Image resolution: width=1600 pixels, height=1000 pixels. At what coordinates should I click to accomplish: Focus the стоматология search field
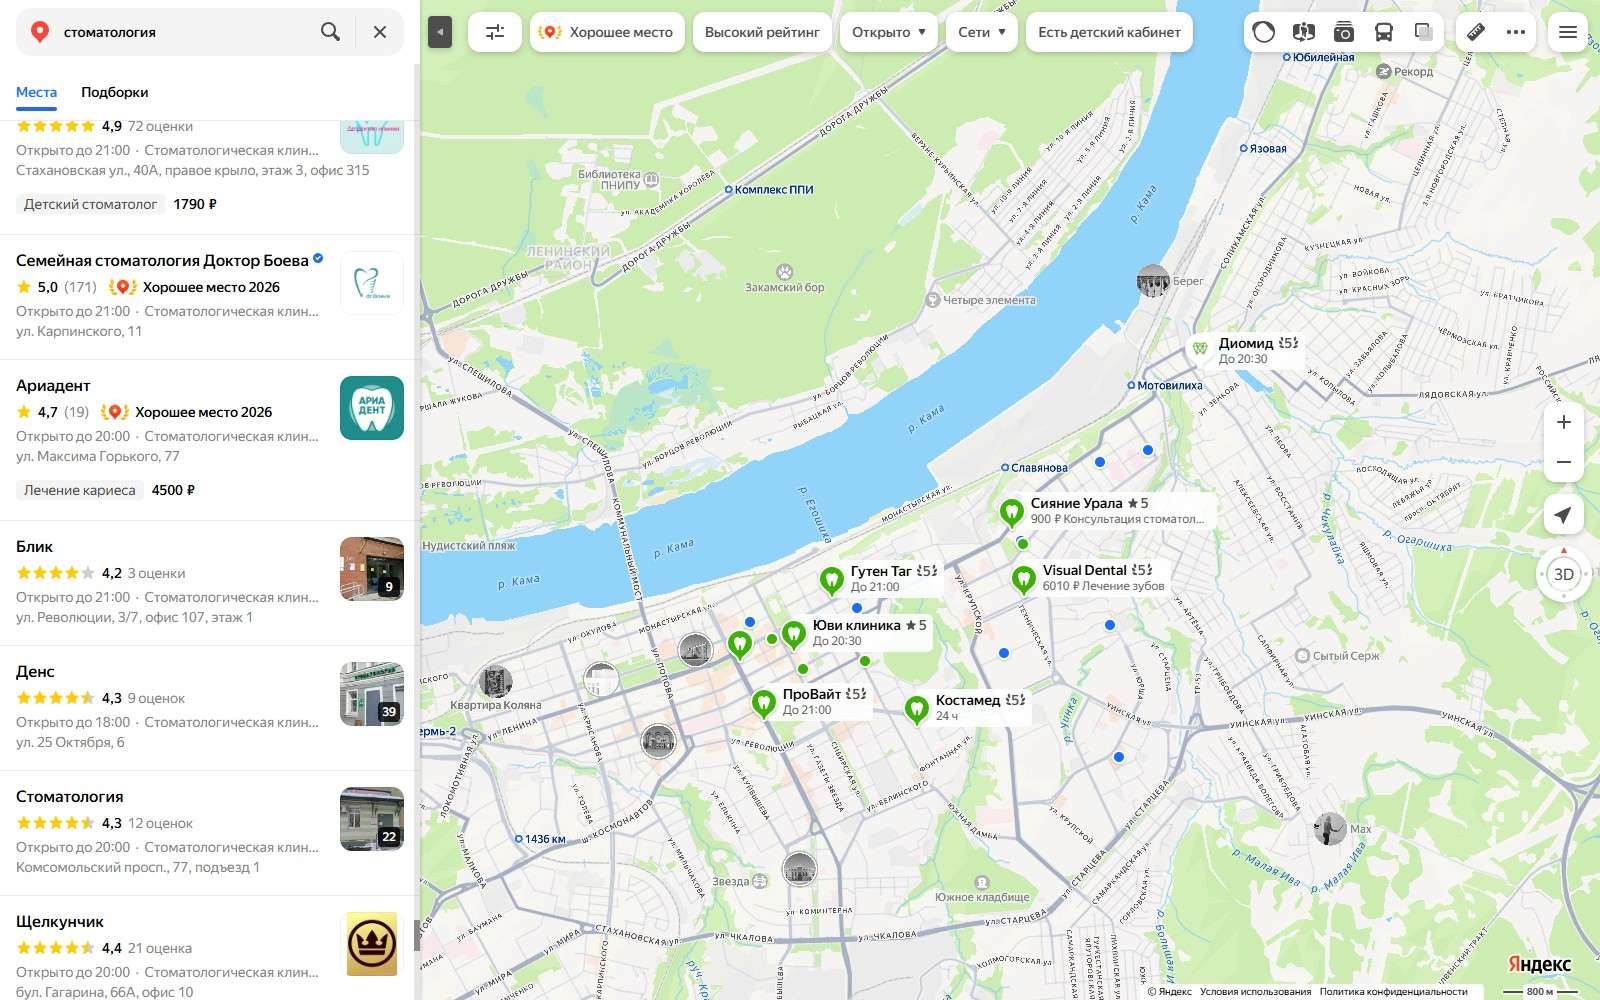185,32
